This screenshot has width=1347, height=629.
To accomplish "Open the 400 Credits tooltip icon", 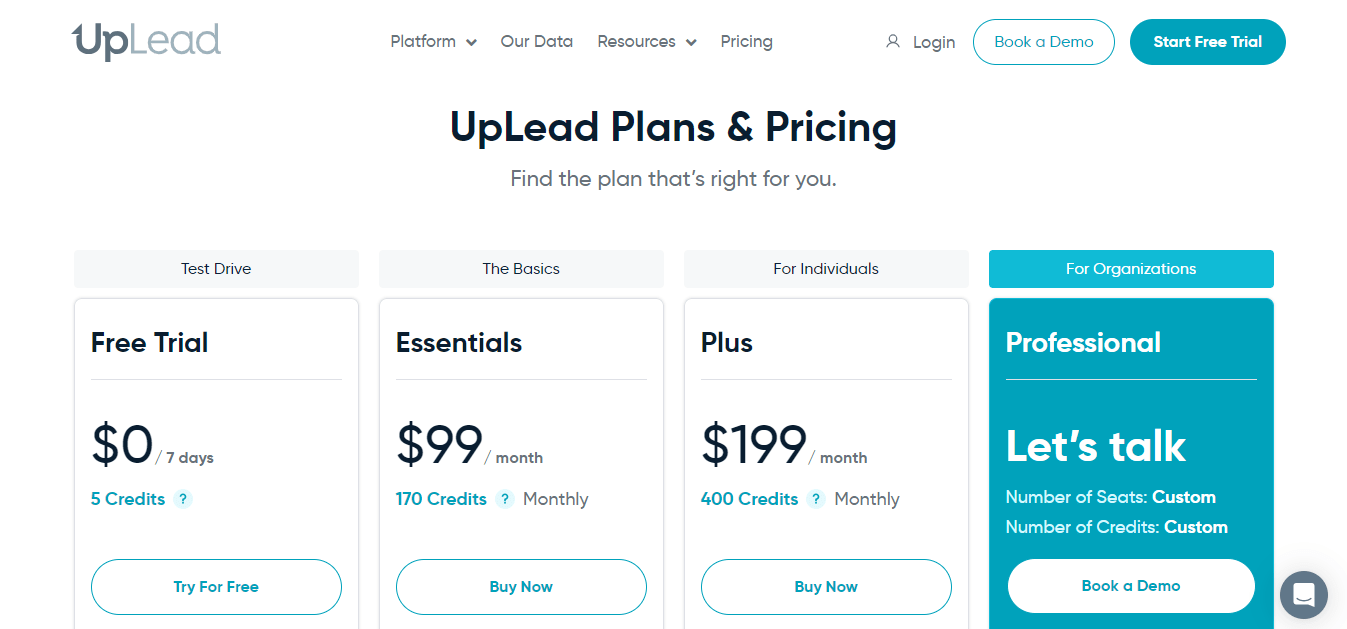I will (815, 499).
